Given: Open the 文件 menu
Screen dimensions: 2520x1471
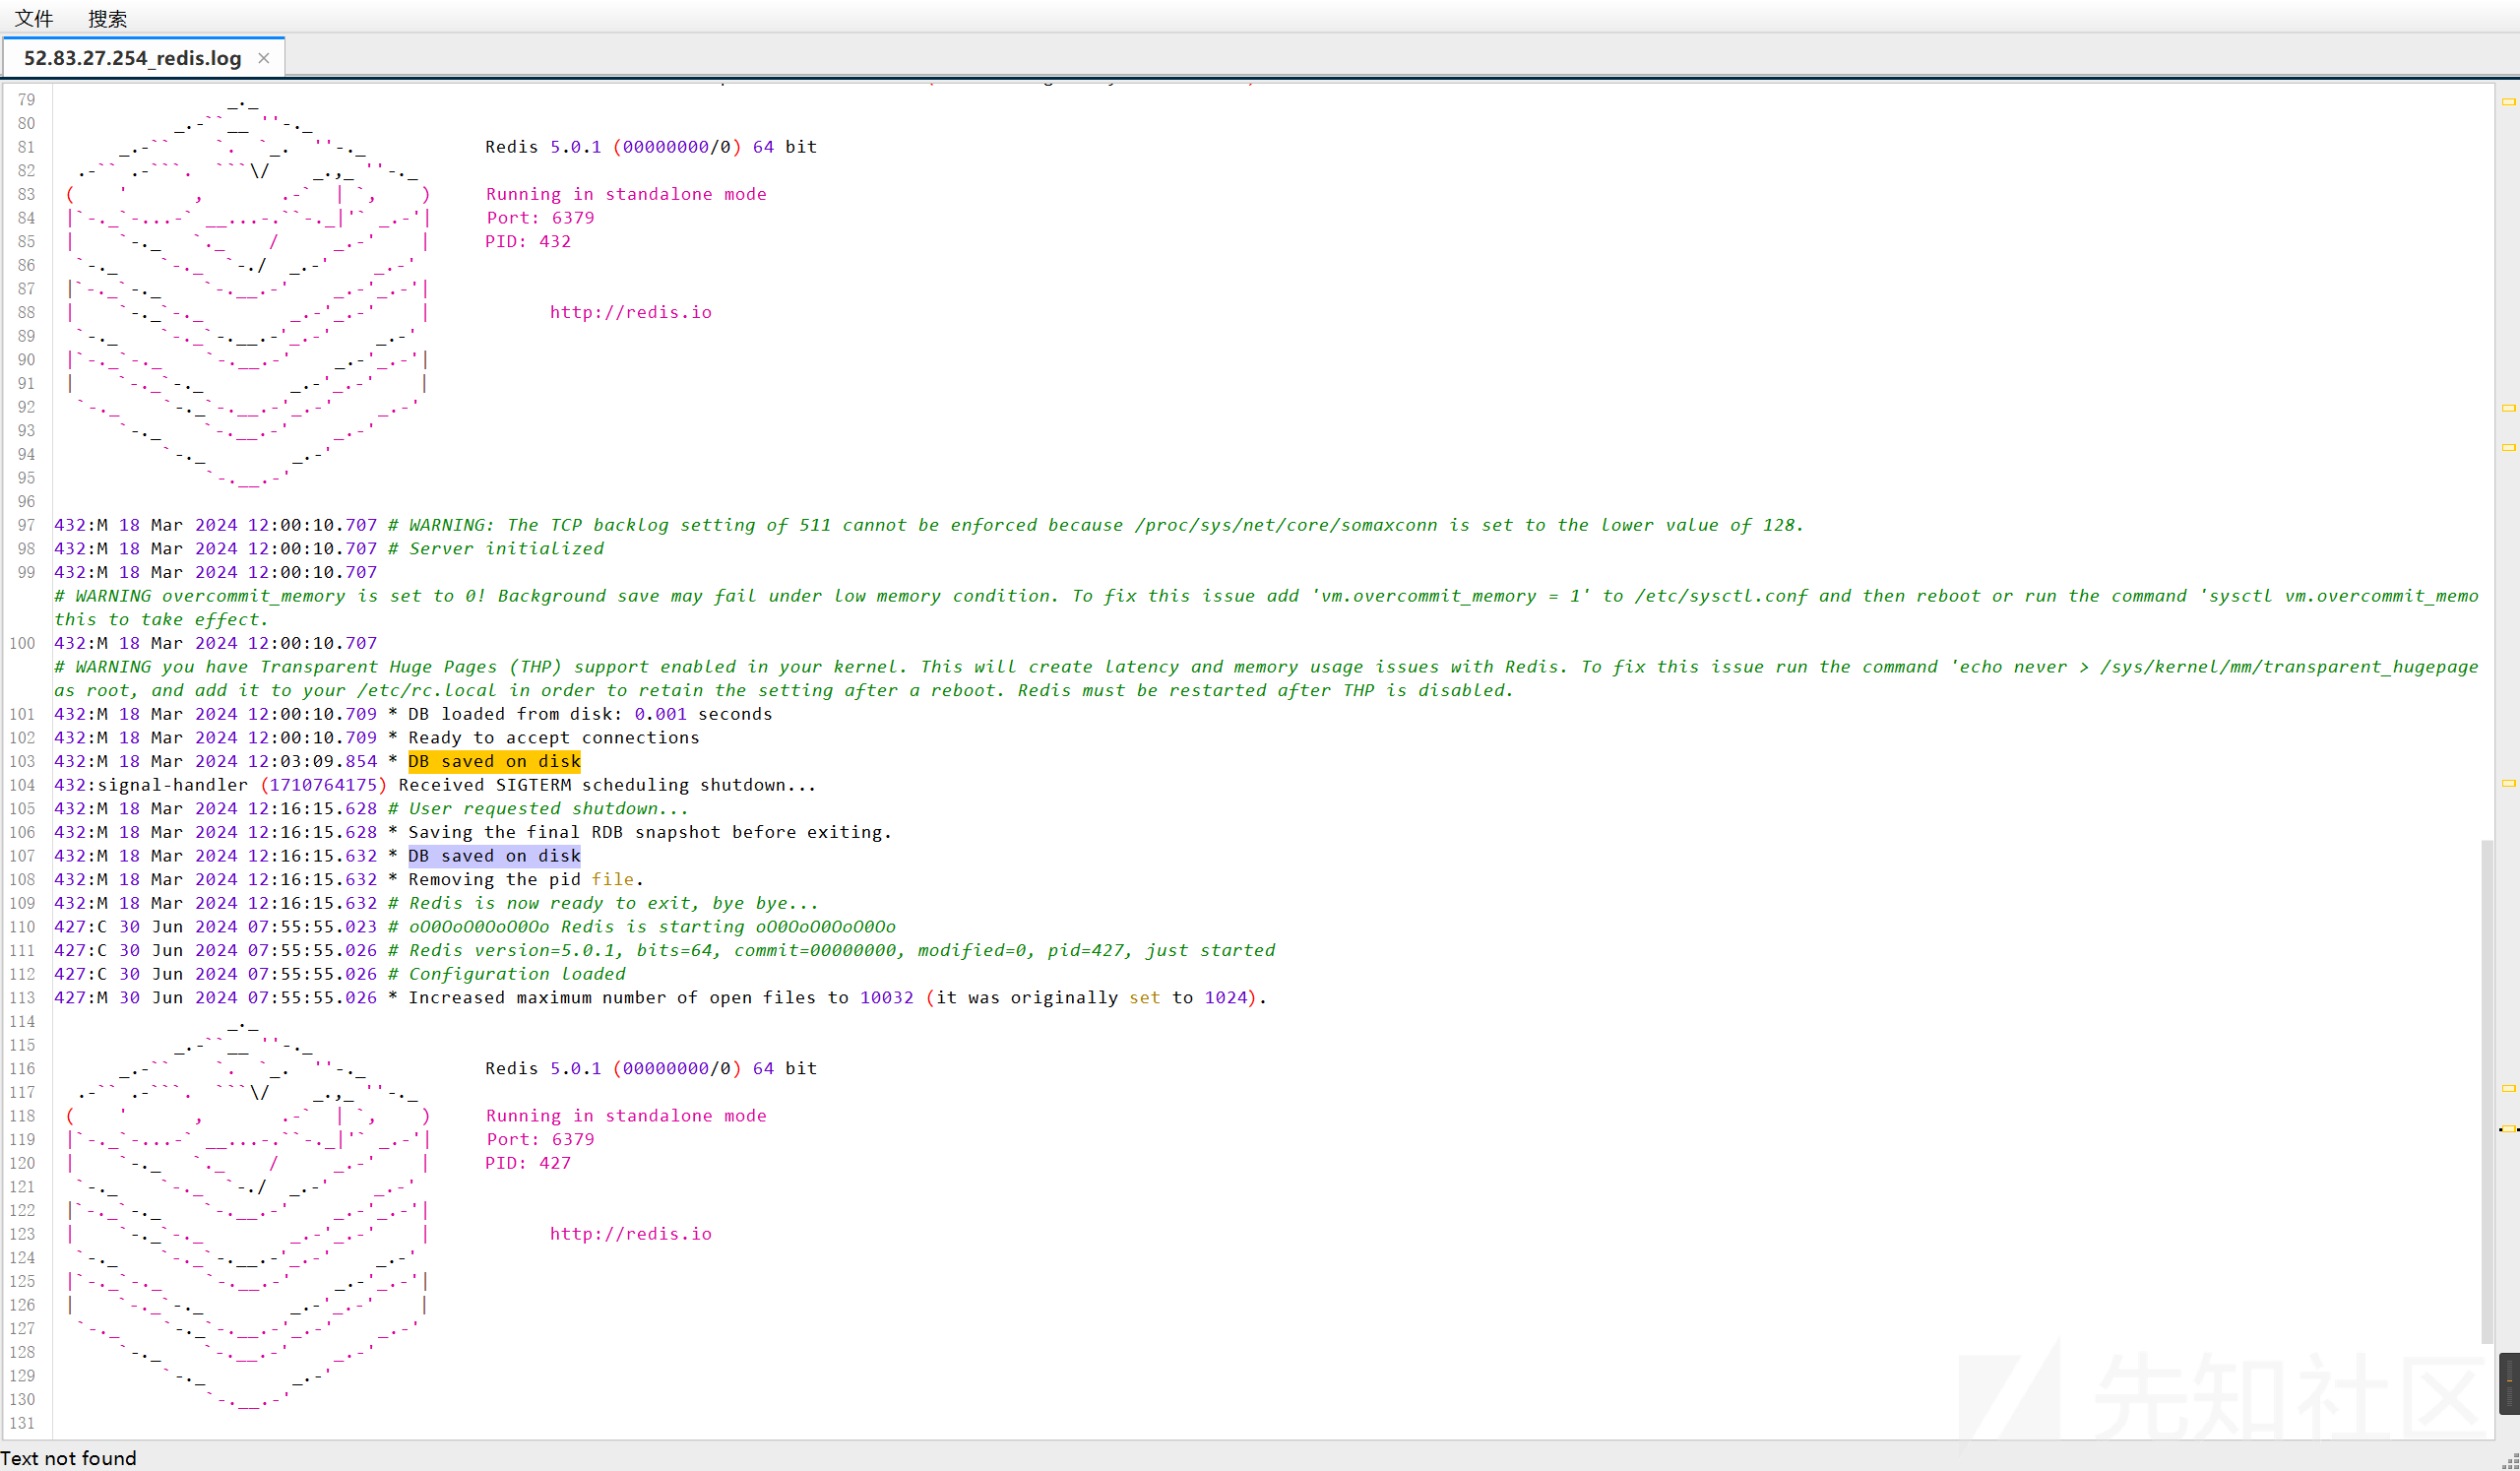Looking at the screenshot, I should point(34,18).
